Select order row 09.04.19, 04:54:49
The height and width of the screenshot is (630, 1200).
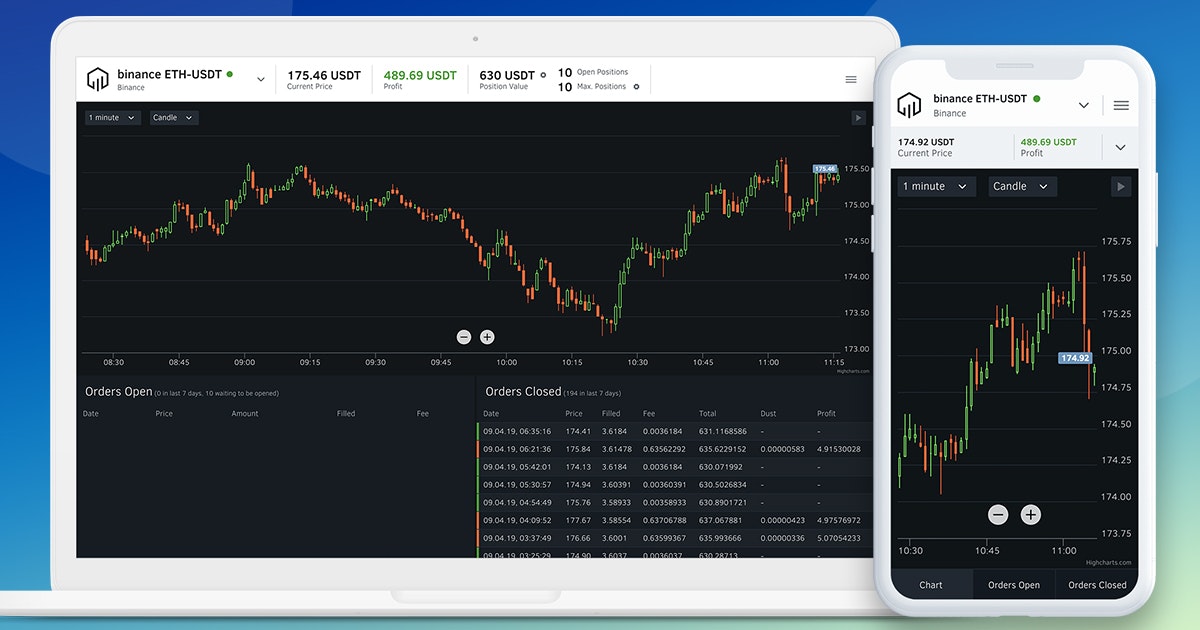point(675,502)
